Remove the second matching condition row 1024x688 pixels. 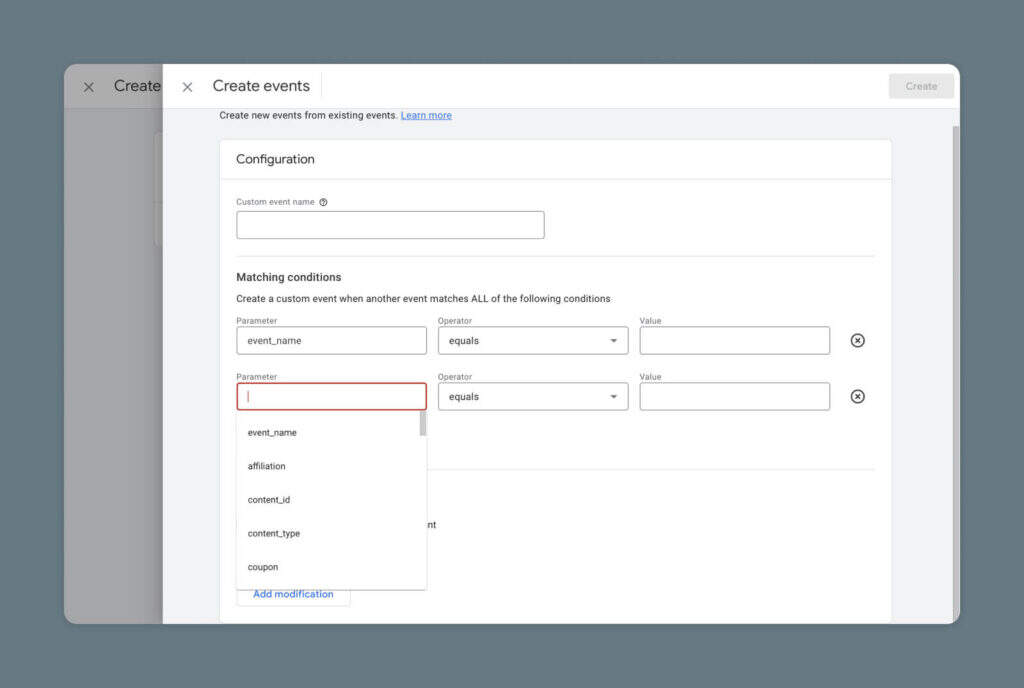pyautogui.click(x=857, y=397)
